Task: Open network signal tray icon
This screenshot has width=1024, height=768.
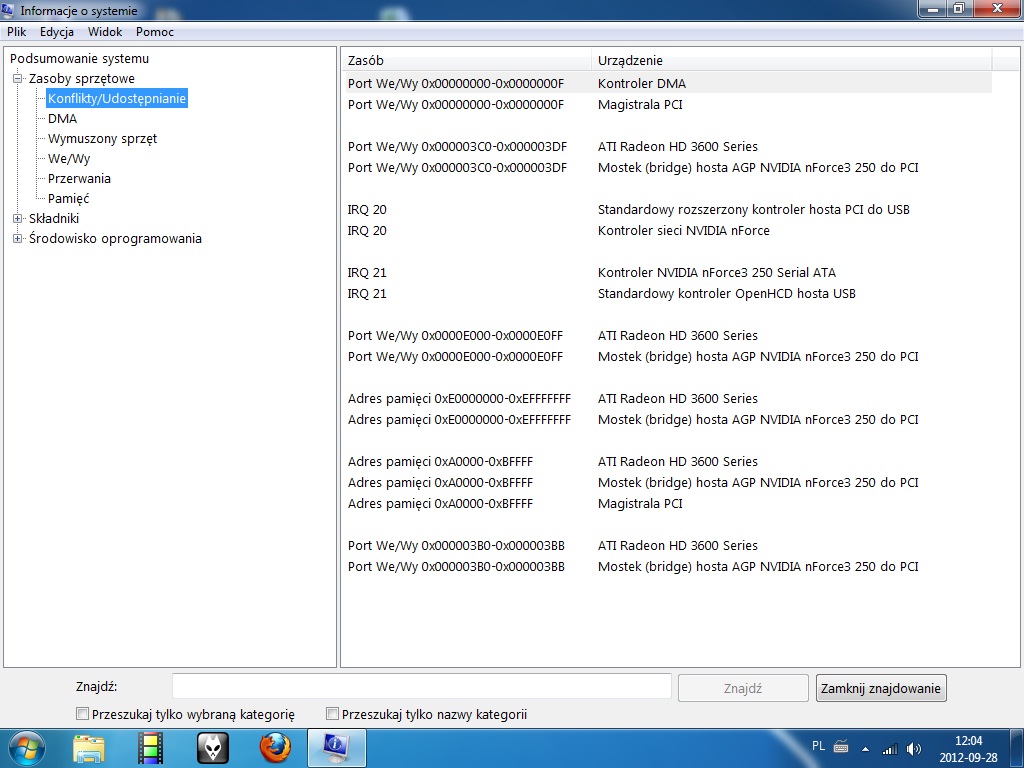Action: click(x=889, y=749)
